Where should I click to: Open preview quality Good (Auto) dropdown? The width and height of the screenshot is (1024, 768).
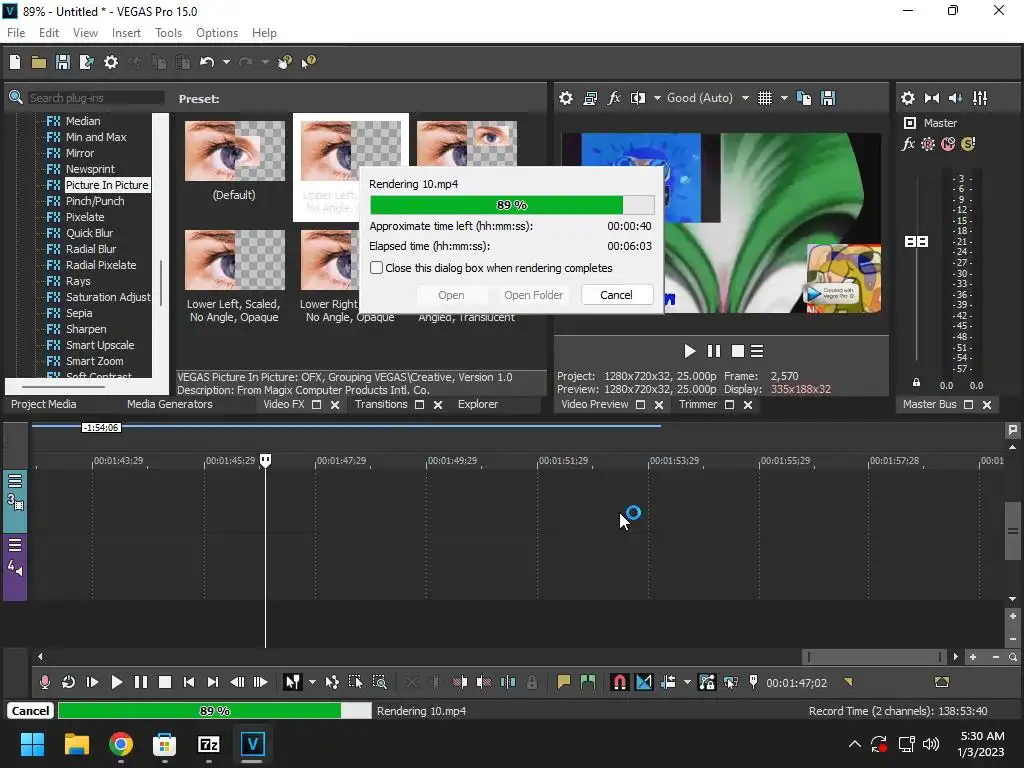pos(745,98)
